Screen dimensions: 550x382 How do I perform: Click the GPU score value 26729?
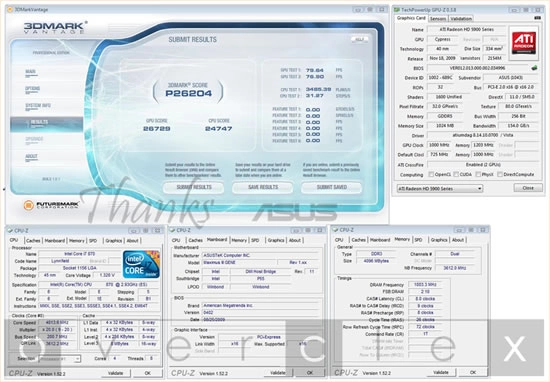pos(156,129)
